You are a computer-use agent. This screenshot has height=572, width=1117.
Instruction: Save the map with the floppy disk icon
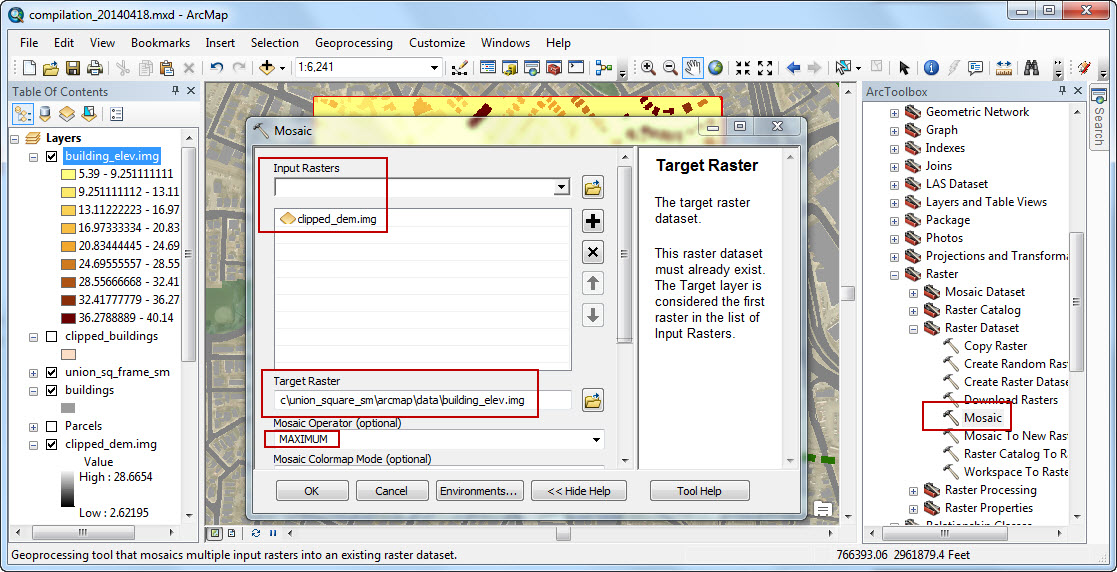pos(73,68)
